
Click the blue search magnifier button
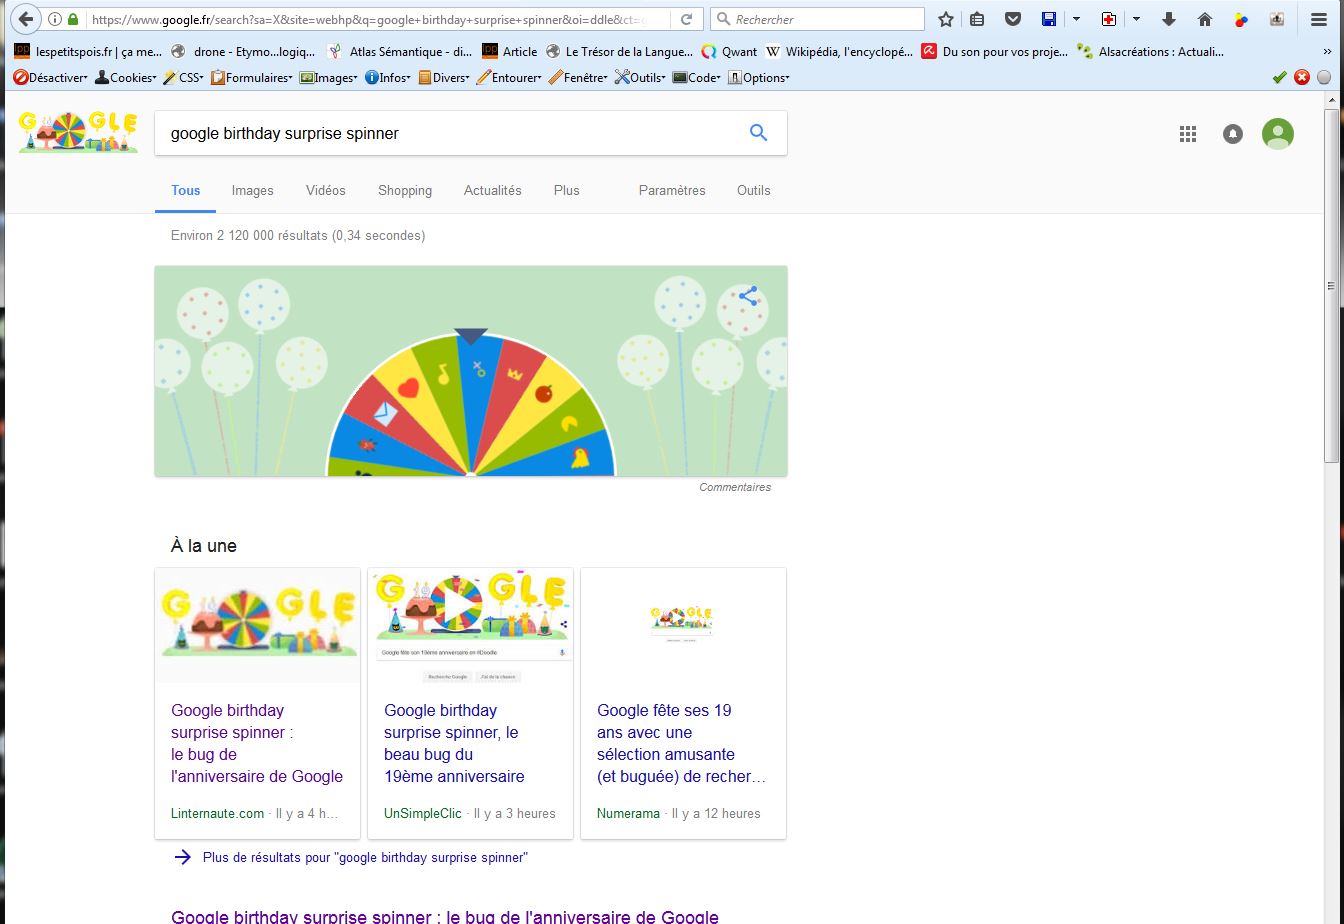coord(758,133)
